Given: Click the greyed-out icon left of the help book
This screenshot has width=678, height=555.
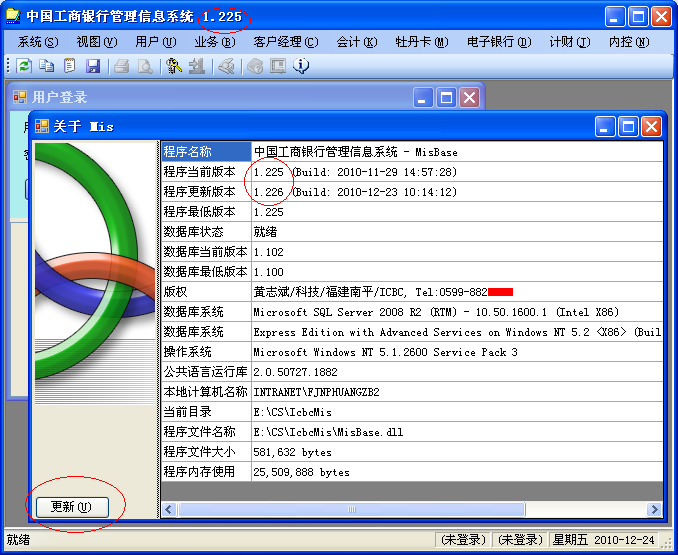Looking at the screenshot, I should pyautogui.click(x=226, y=66).
